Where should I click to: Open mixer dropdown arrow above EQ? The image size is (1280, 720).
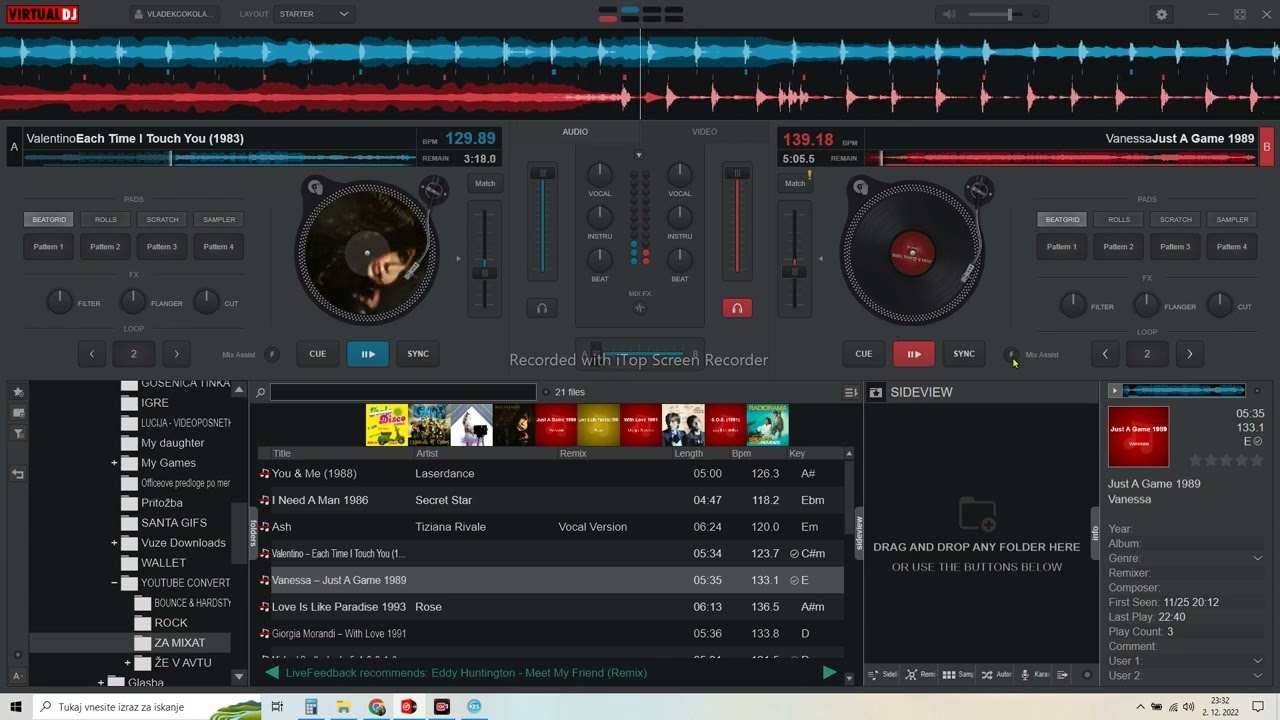[639, 155]
